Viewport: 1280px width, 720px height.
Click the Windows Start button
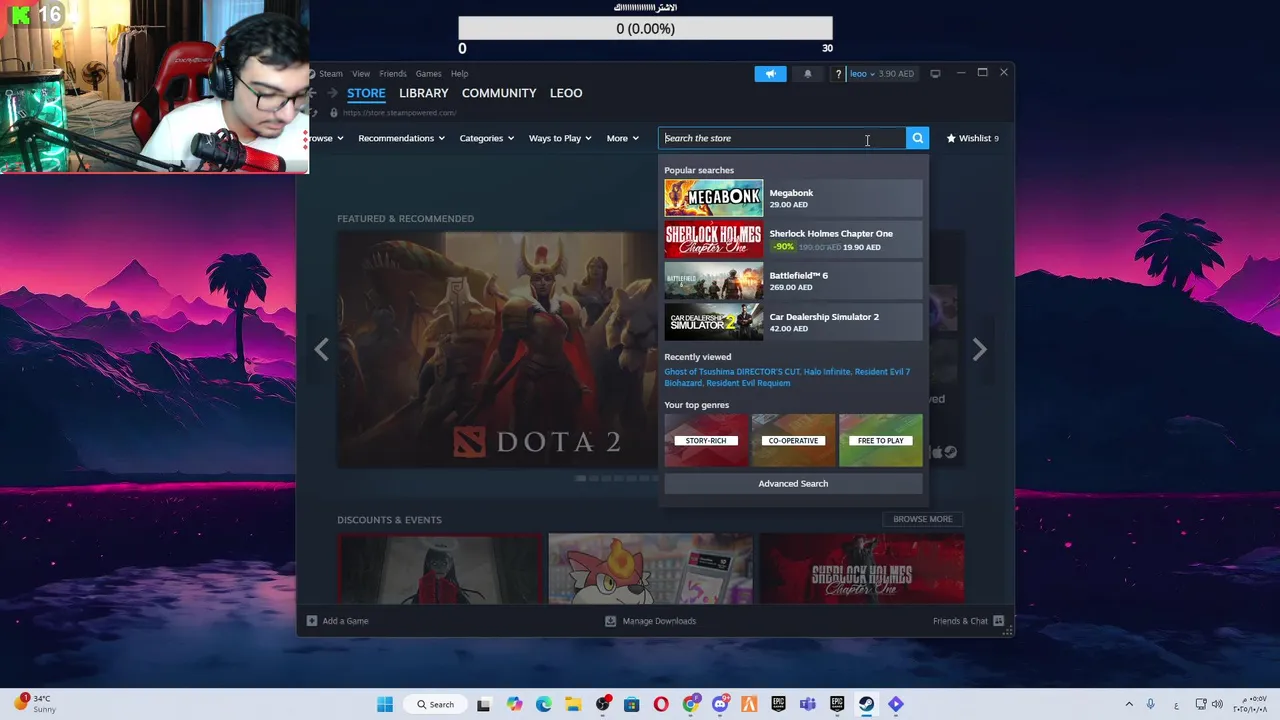(x=385, y=704)
